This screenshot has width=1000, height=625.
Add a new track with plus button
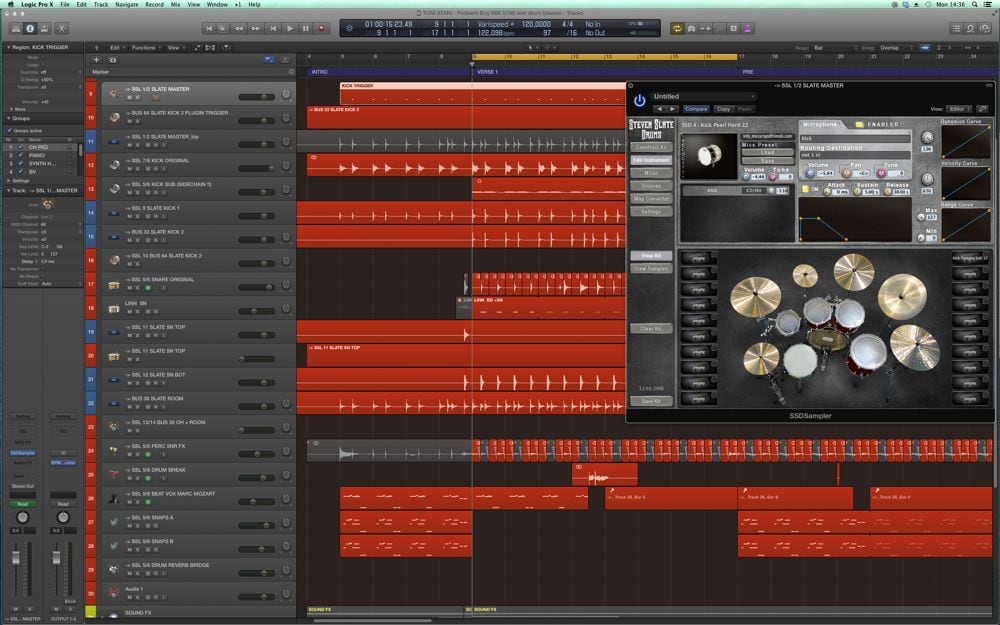pos(96,59)
